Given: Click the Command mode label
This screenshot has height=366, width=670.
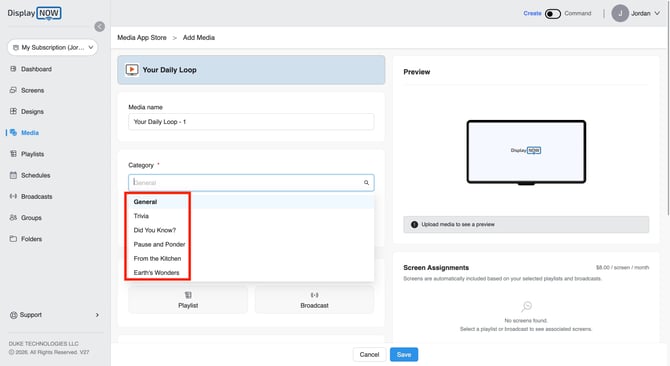Looking at the screenshot, I should coord(578,13).
